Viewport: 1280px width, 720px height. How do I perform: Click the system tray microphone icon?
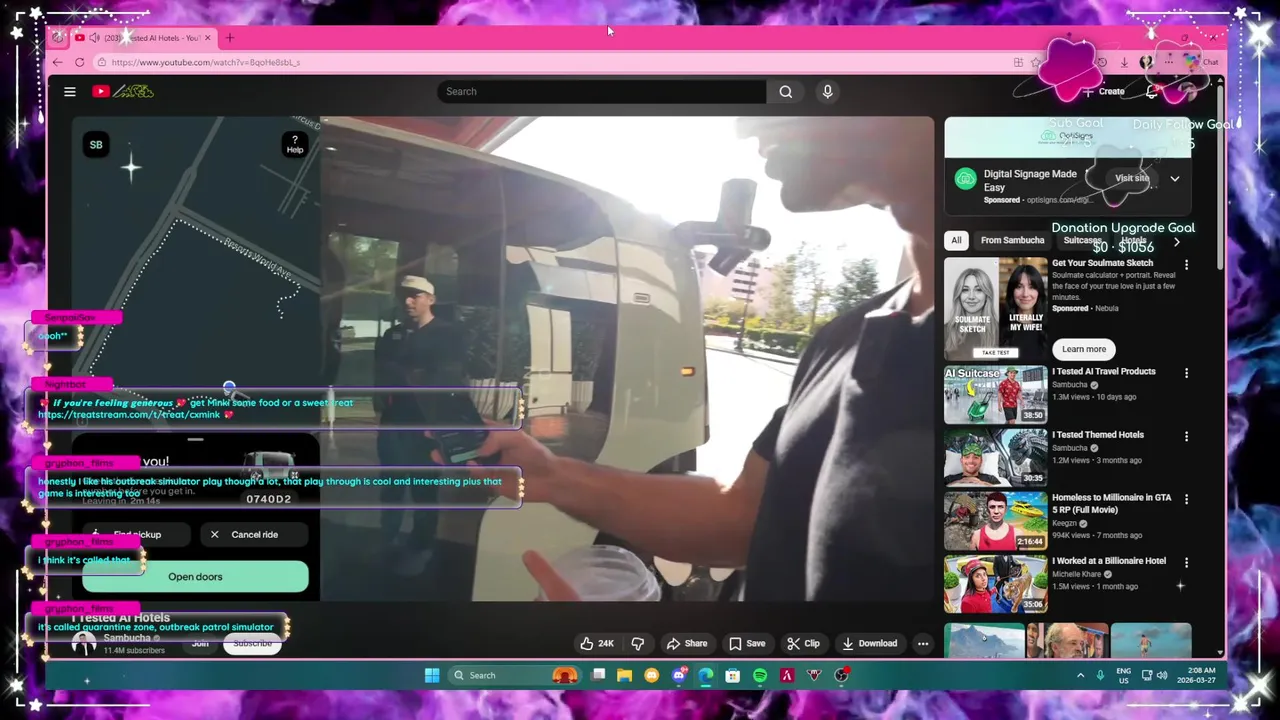[x=1100, y=675]
